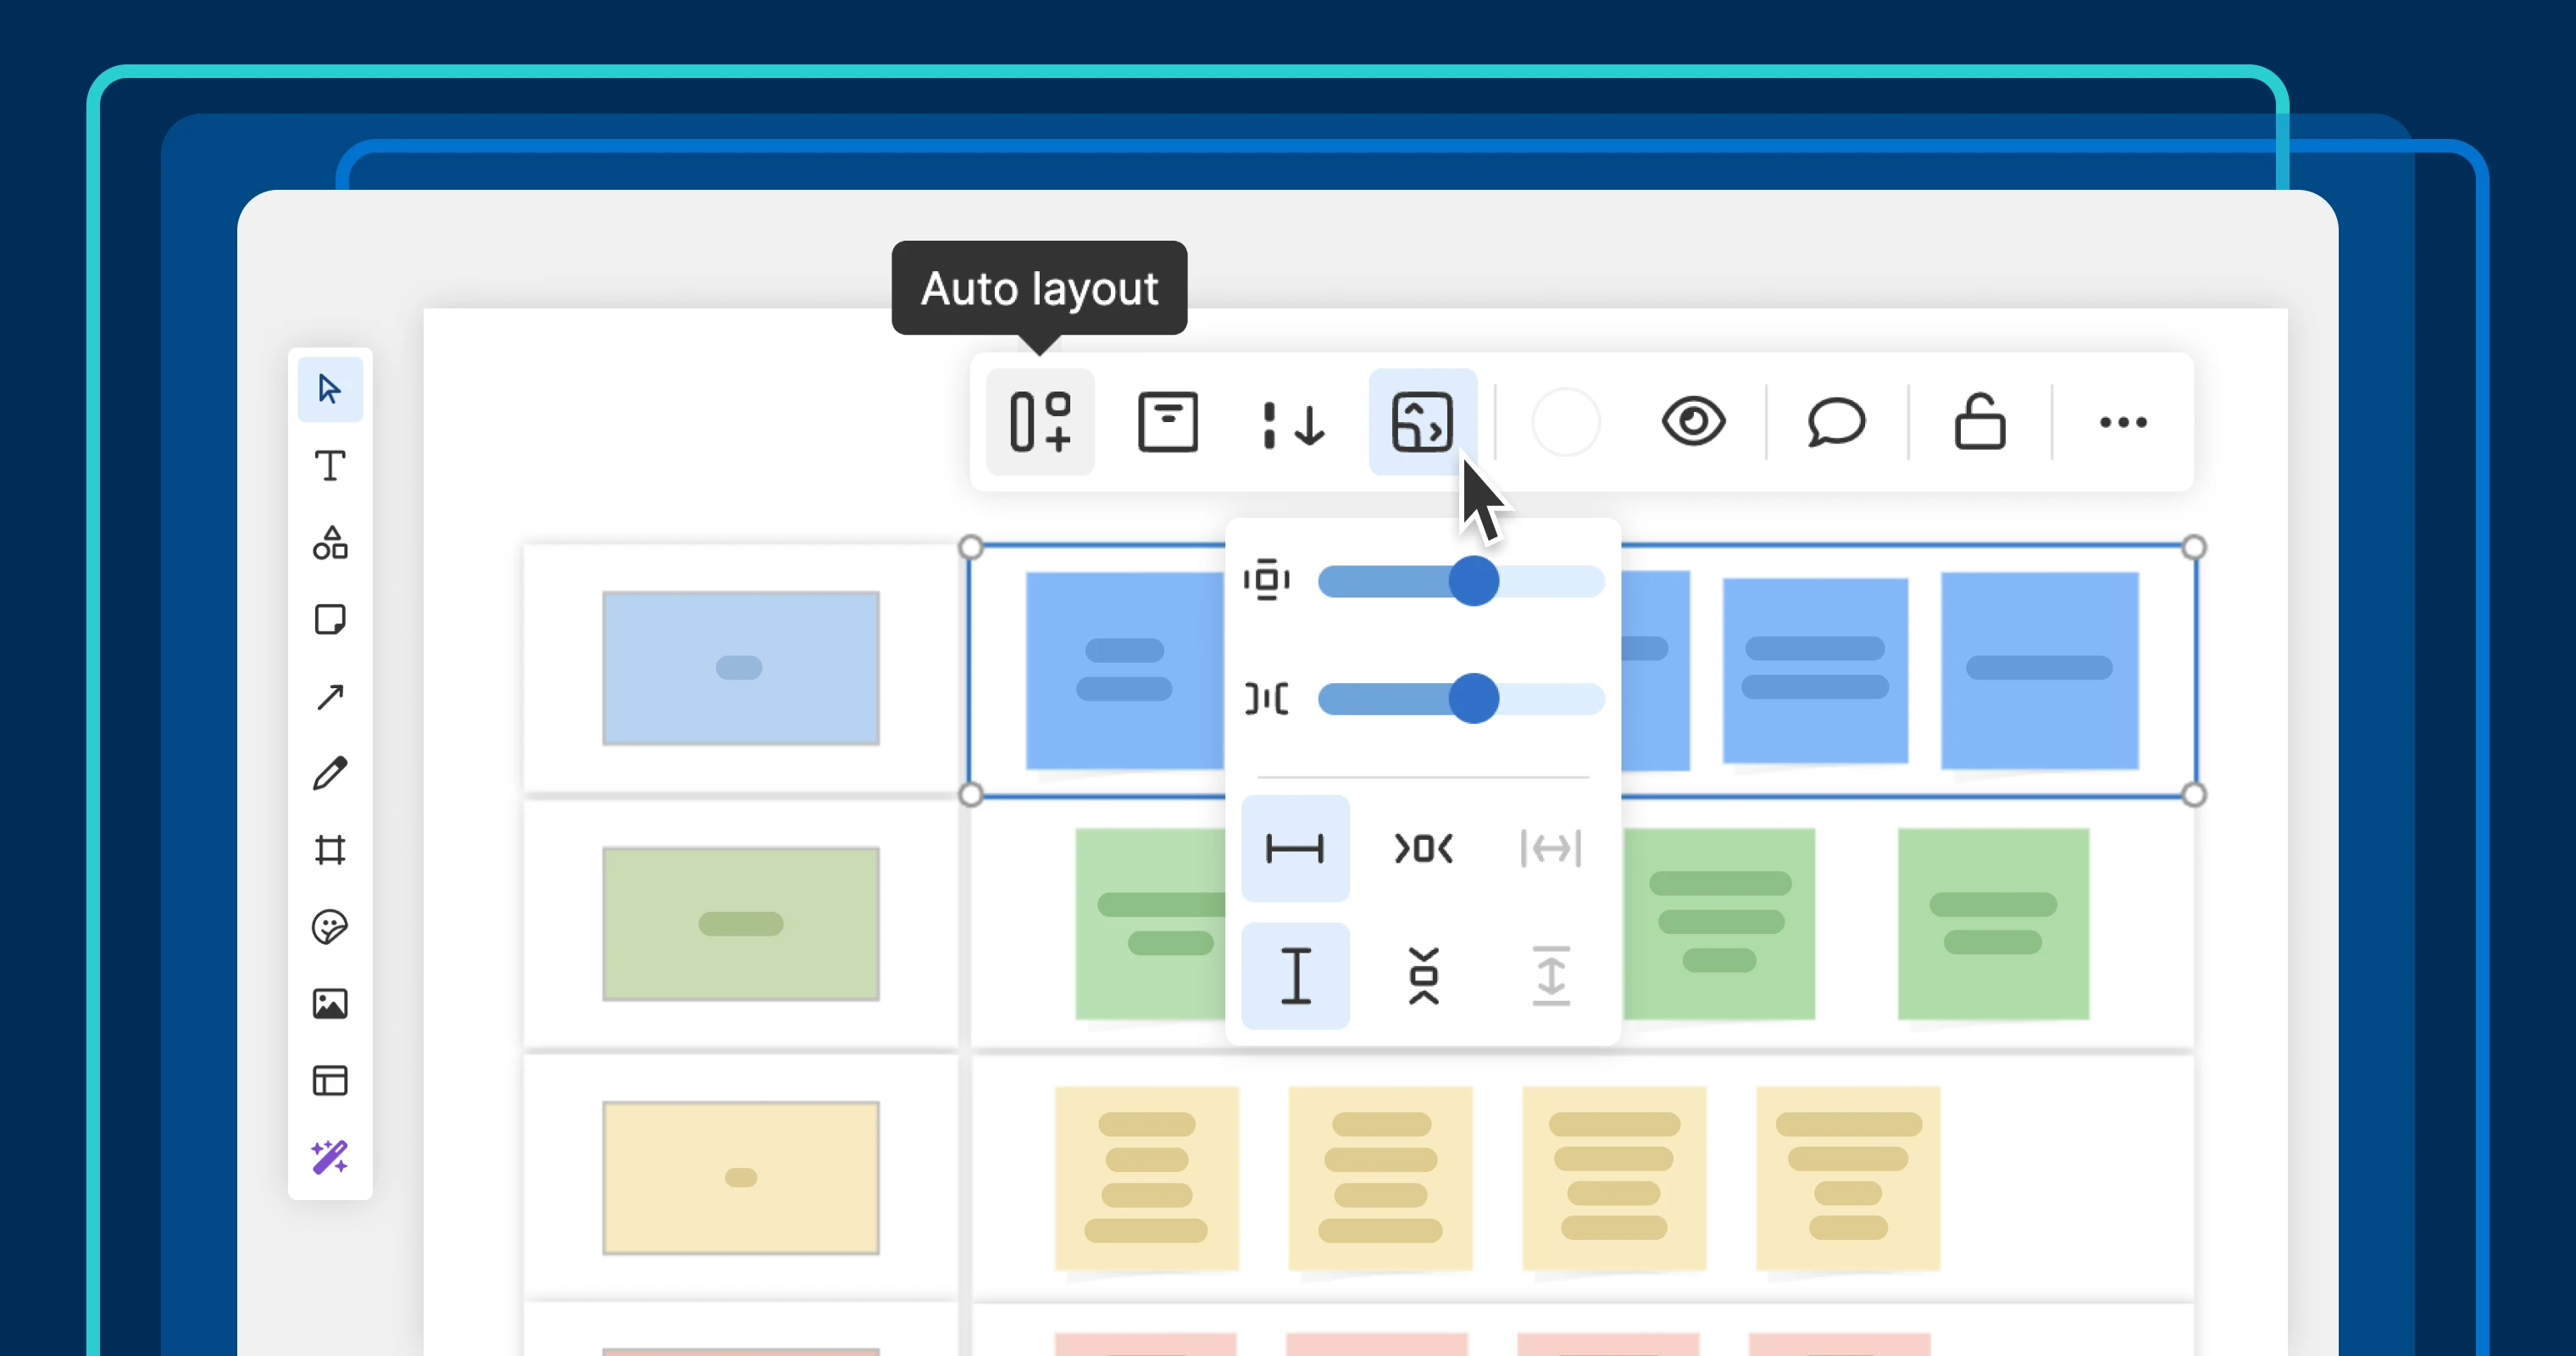The height and width of the screenshot is (1356, 2576).
Task: Select the Pen drawing tool
Action: tap(330, 773)
